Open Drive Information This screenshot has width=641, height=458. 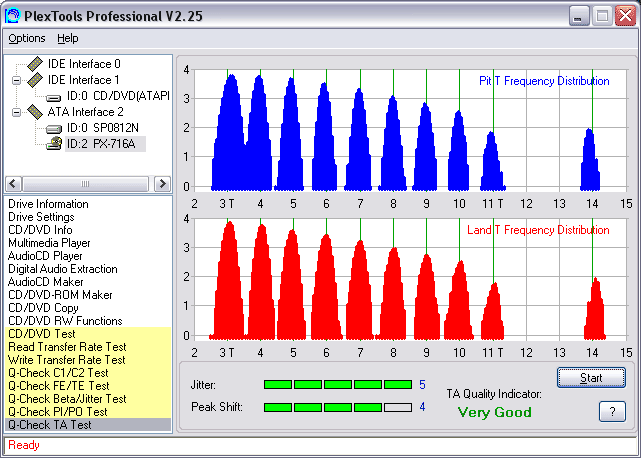point(48,204)
